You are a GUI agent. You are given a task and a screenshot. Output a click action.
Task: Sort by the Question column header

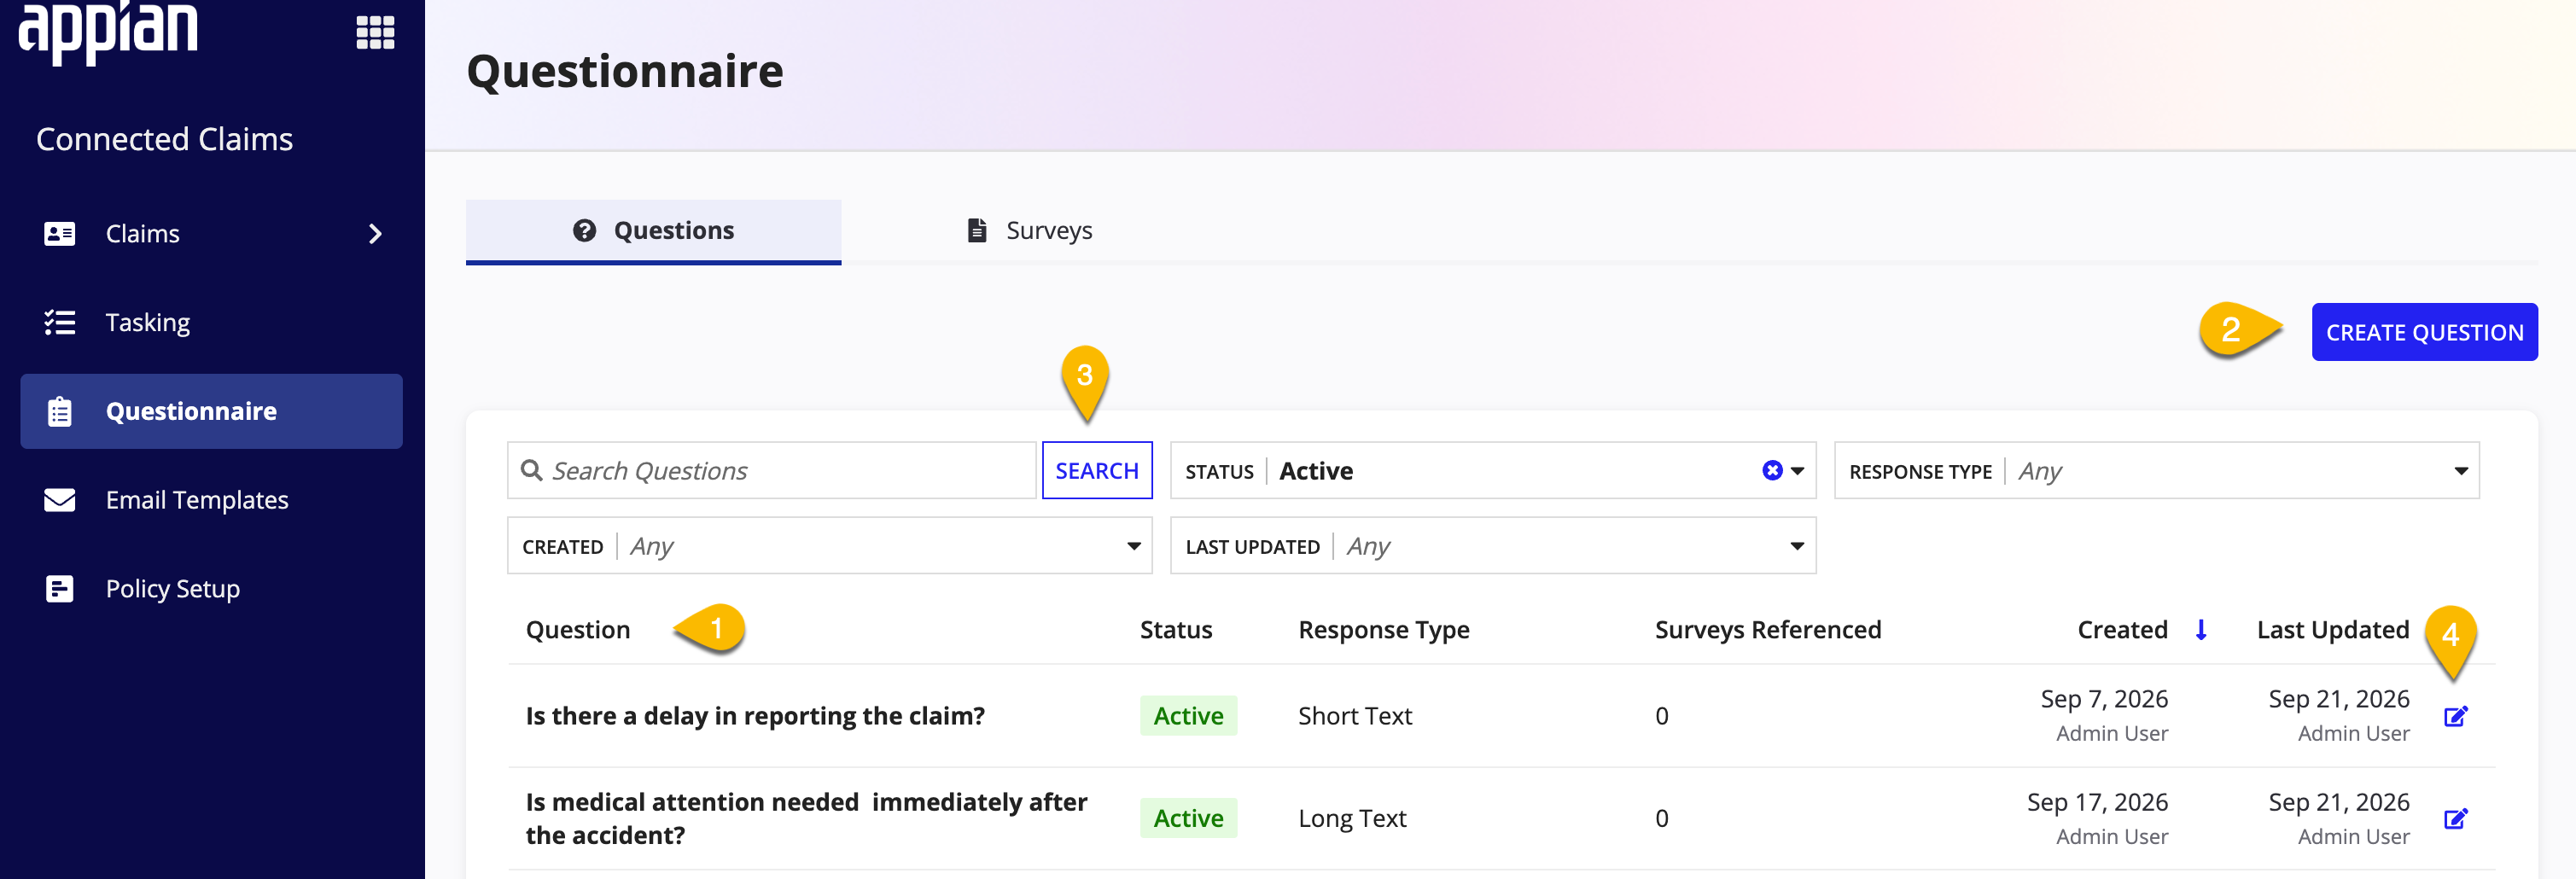click(x=578, y=630)
